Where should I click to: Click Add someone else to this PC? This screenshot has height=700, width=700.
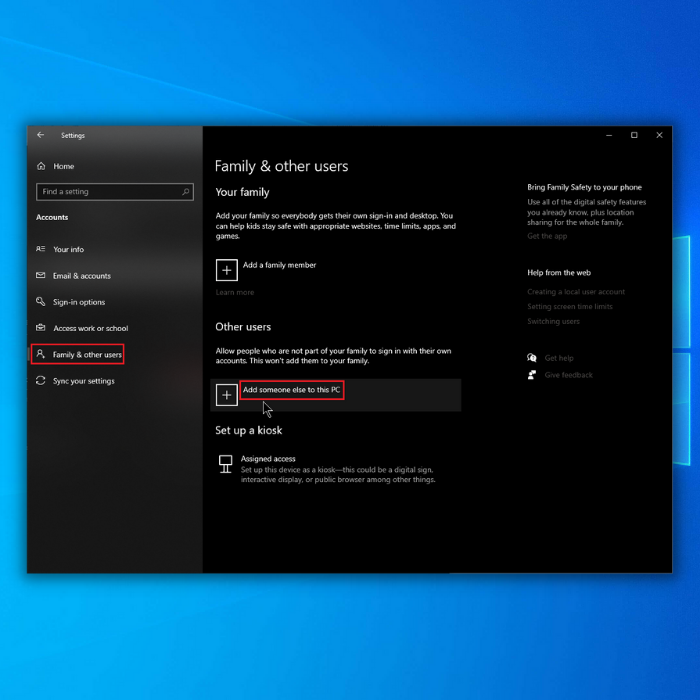[x=292, y=390]
